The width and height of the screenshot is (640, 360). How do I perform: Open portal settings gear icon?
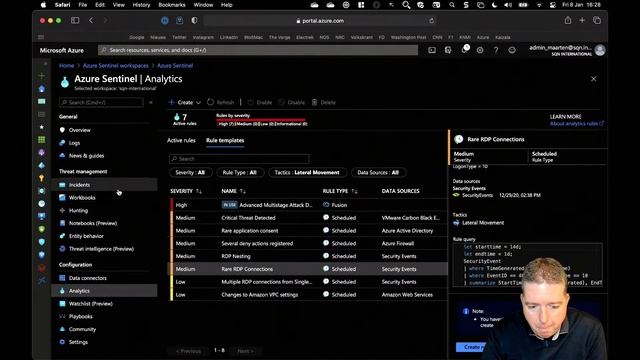click(x=480, y=50)
